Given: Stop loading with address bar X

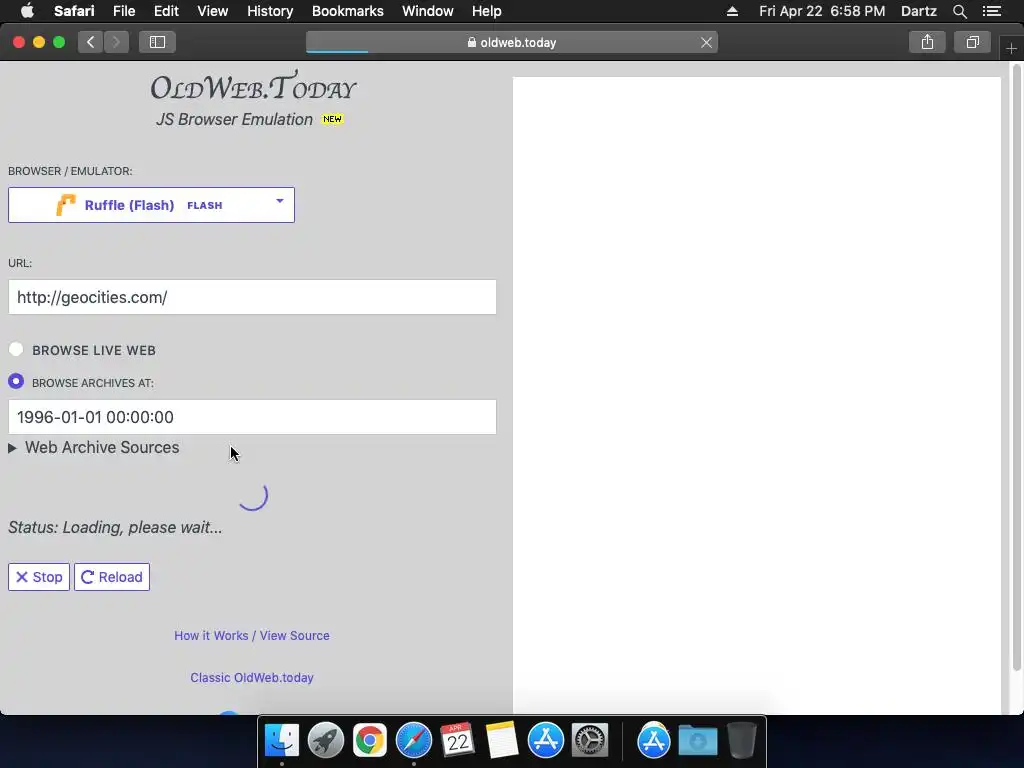Looking at the screenshot, I should point(706,42).
